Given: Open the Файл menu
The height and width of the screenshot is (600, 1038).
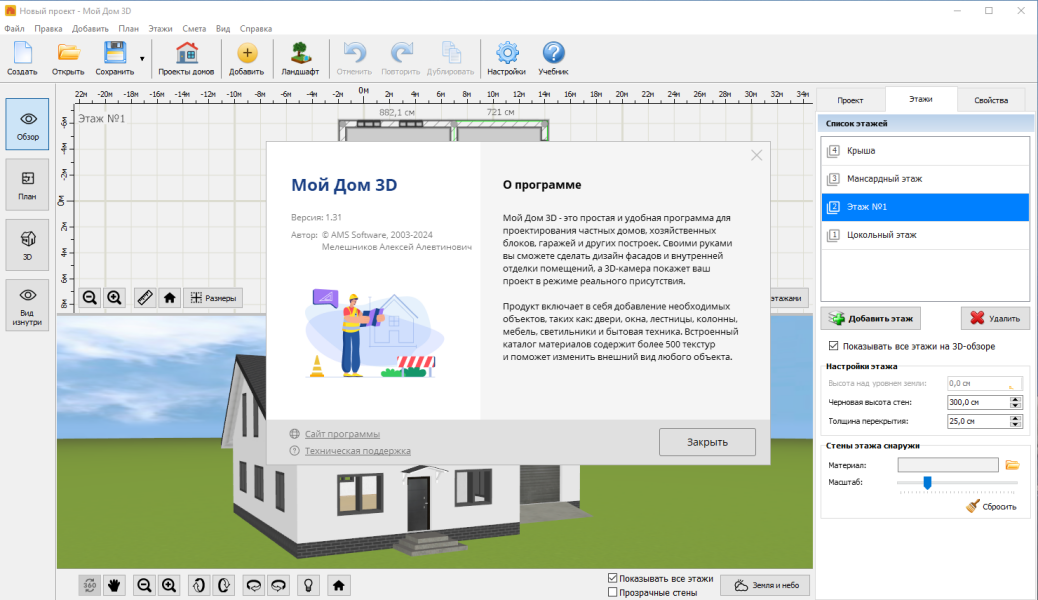Looking at the screenshot, I should [x=14, y=28].
